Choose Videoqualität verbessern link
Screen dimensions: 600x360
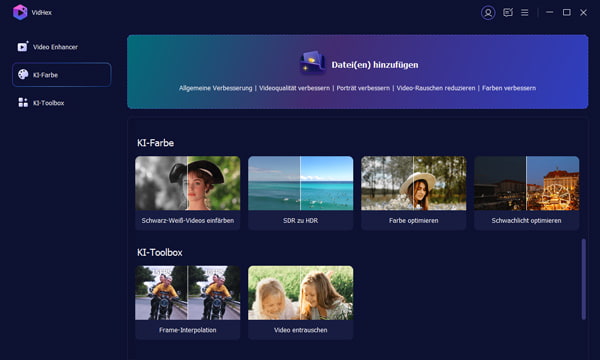(x=294, y=88)
